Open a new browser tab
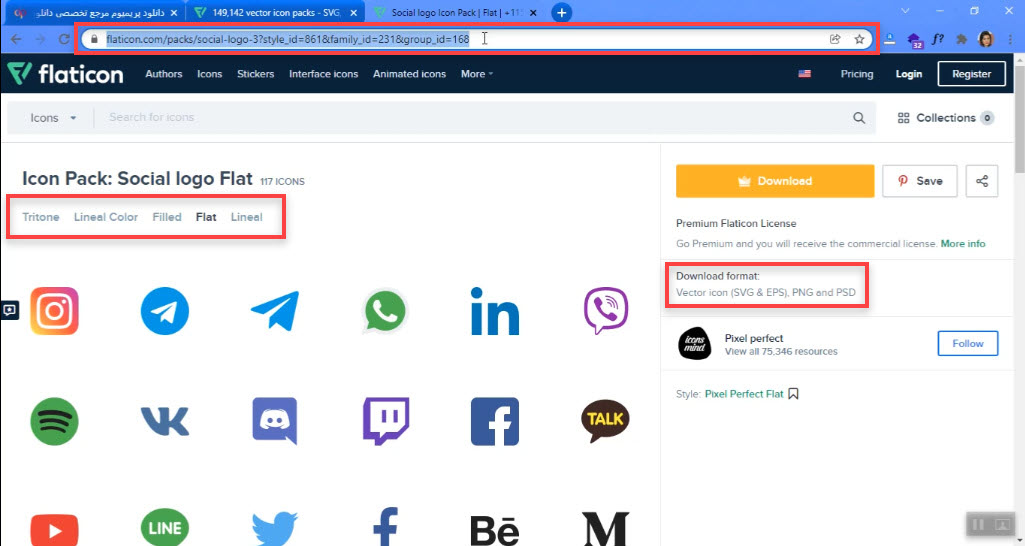The height and width of the screenshot is (546, 1025). [x=562, y=12]
